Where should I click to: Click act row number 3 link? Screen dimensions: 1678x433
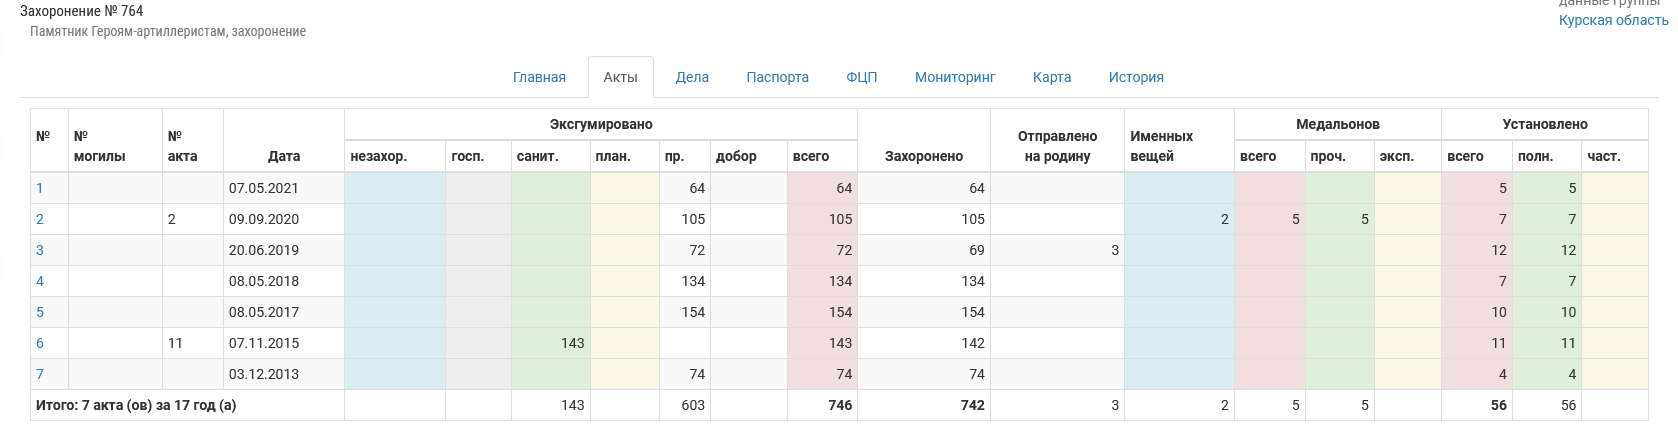coord(40,250)
